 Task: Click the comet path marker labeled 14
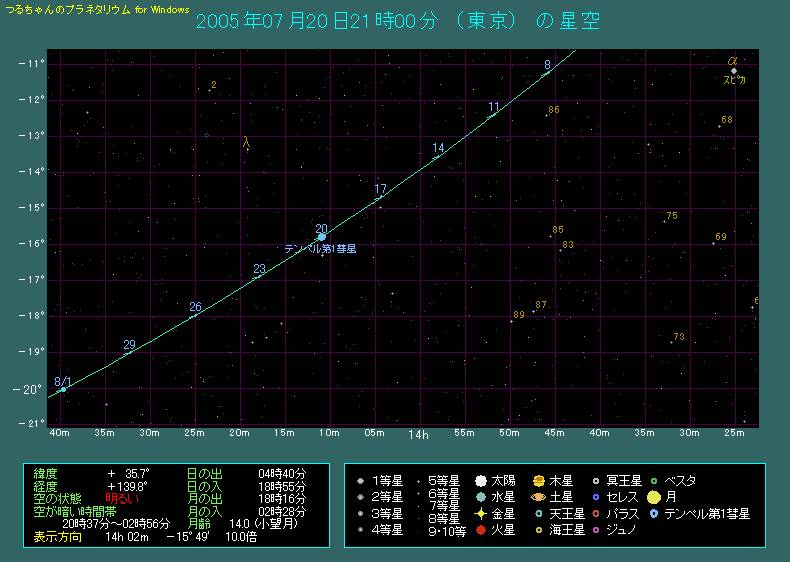point(436,156)
